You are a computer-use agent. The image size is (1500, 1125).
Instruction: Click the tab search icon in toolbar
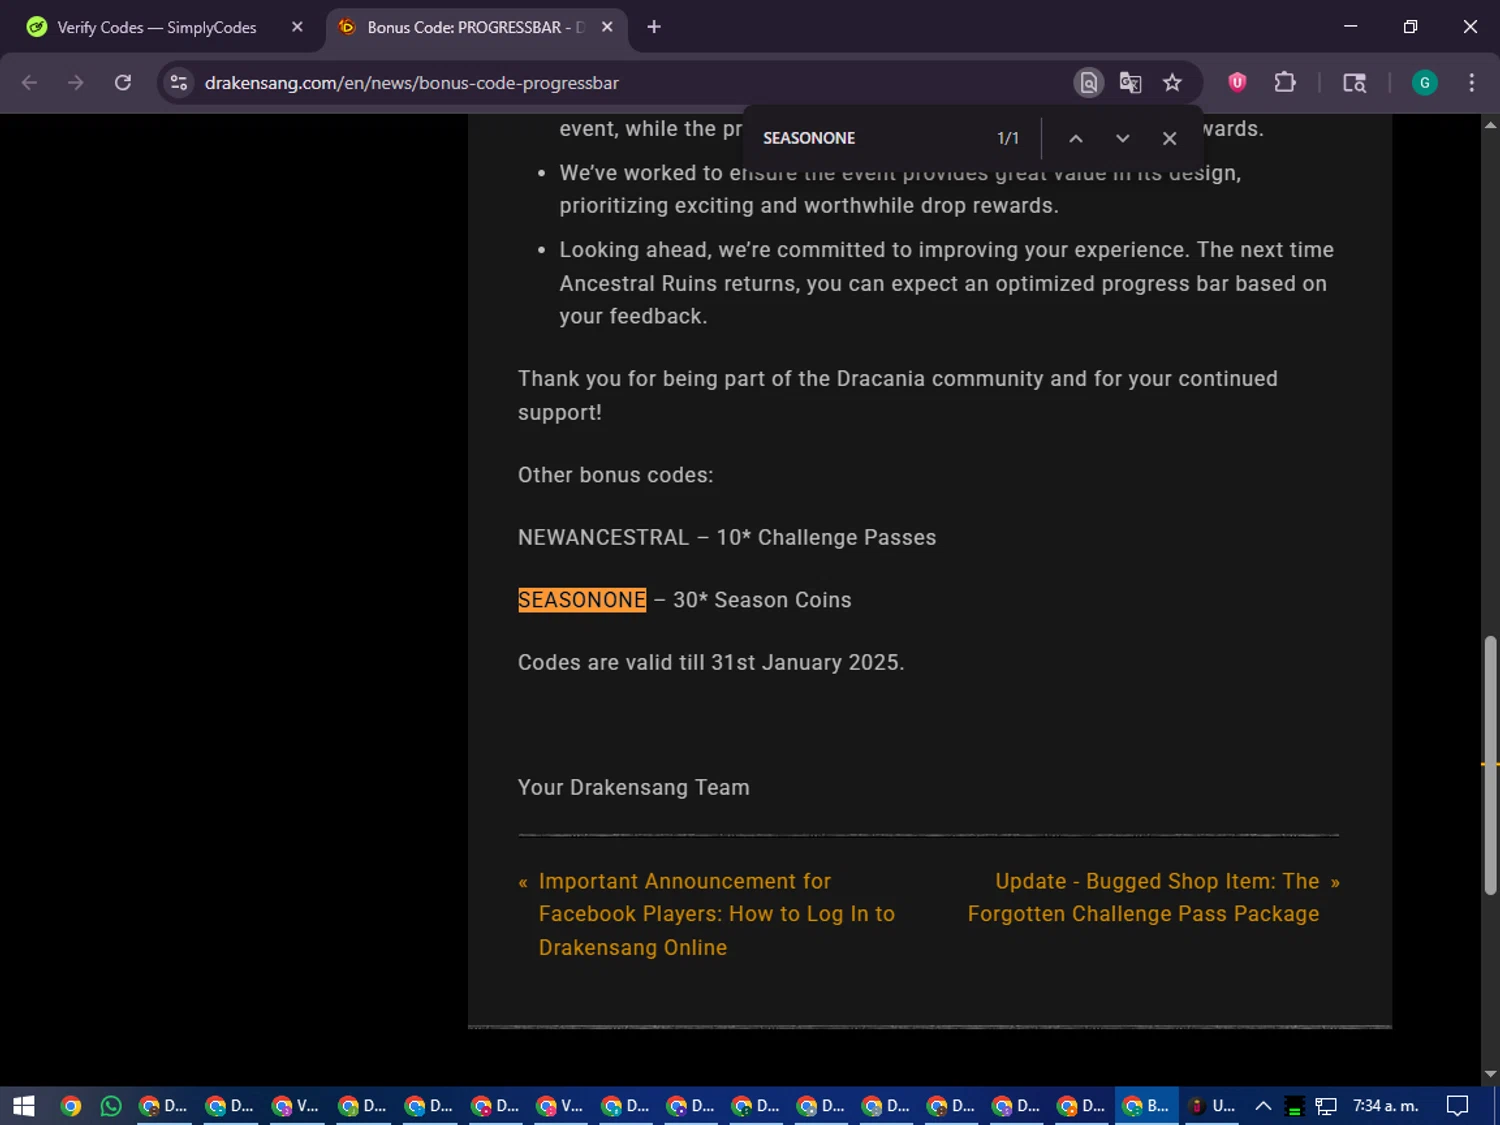coord(1354,83)
